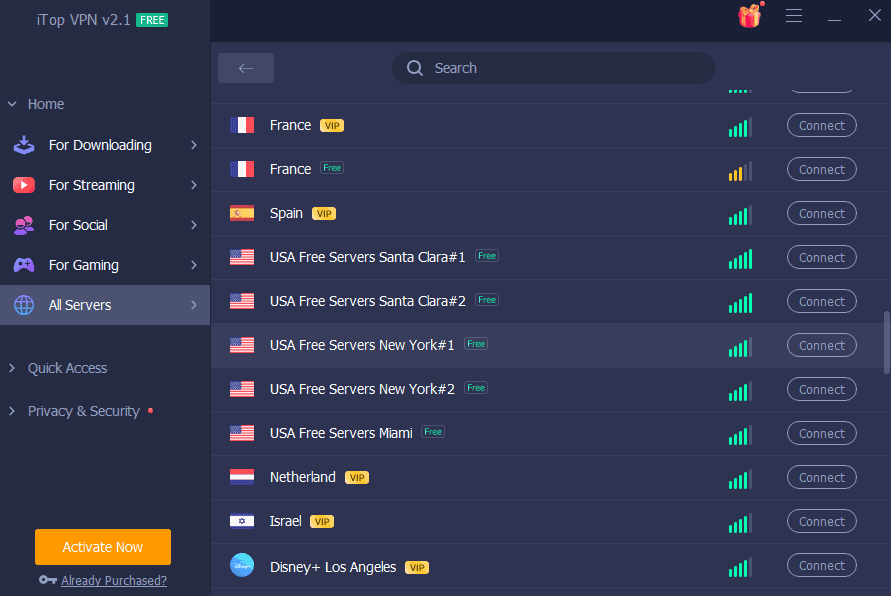Click the Israel flag icon
The width and height of the screenshot is (891, 596).
[x=242, y=521]
